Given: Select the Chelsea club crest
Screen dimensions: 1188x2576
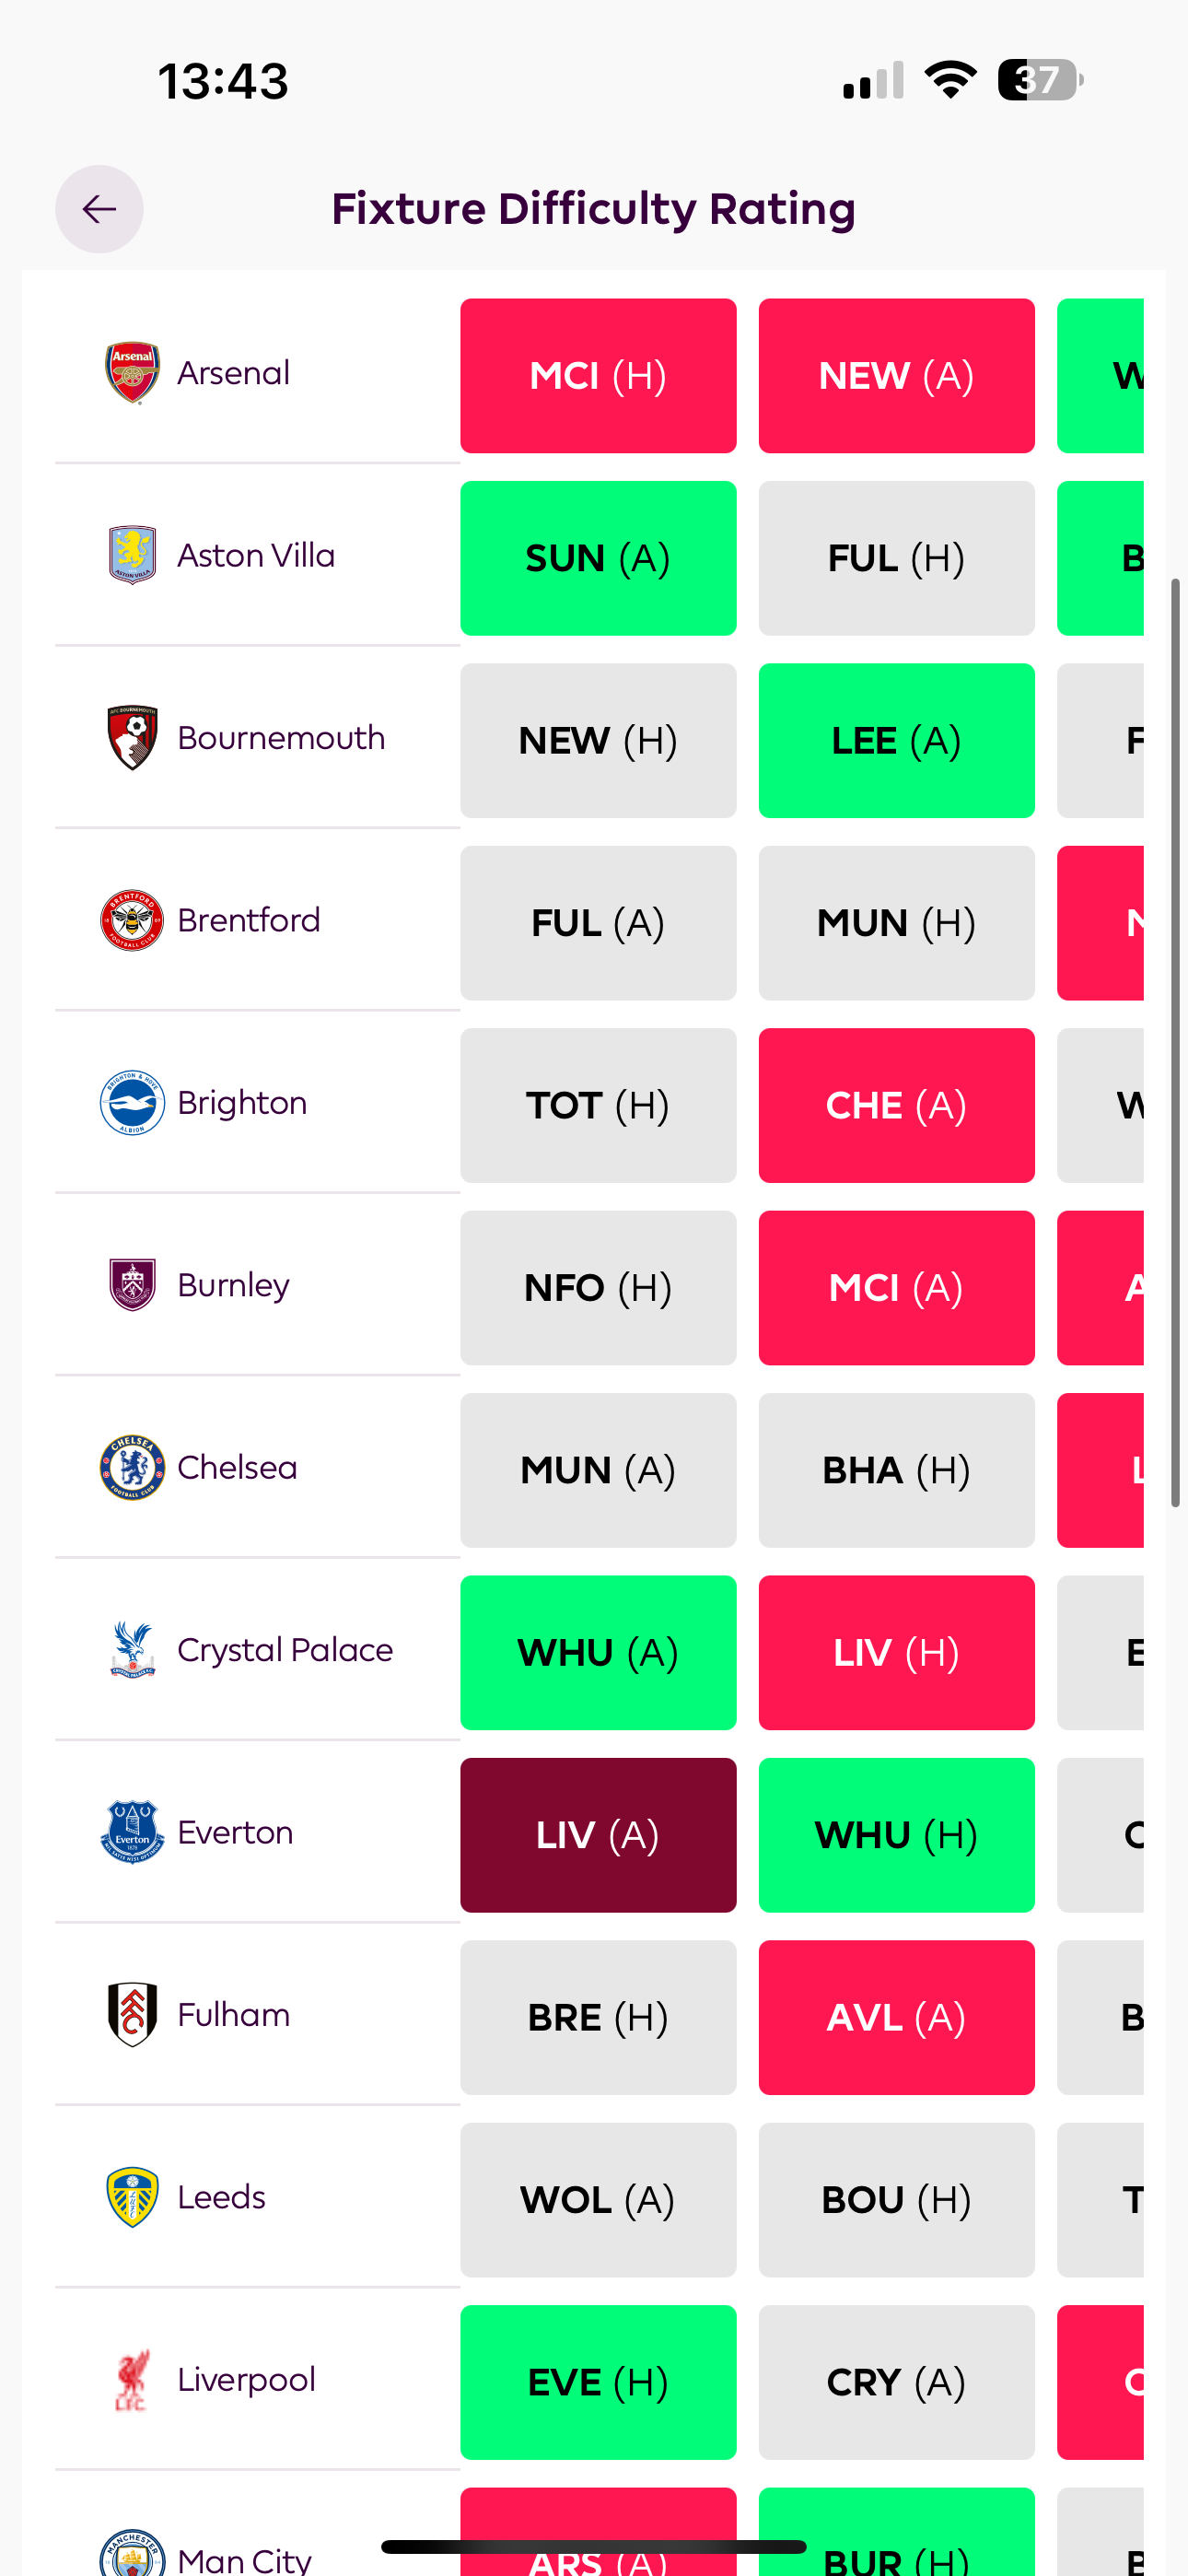Looking at the screenshot, I should coord(131,1469).
